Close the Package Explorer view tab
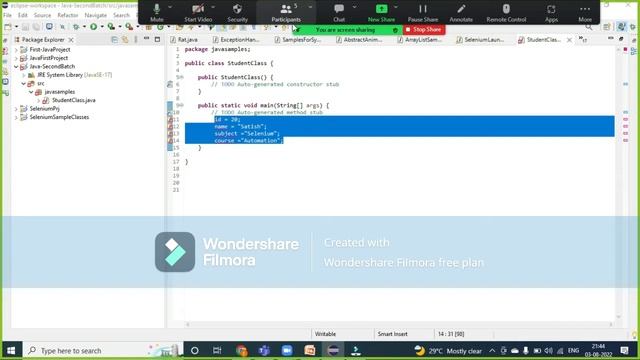The image size is (640, 360). coord(71,40)
